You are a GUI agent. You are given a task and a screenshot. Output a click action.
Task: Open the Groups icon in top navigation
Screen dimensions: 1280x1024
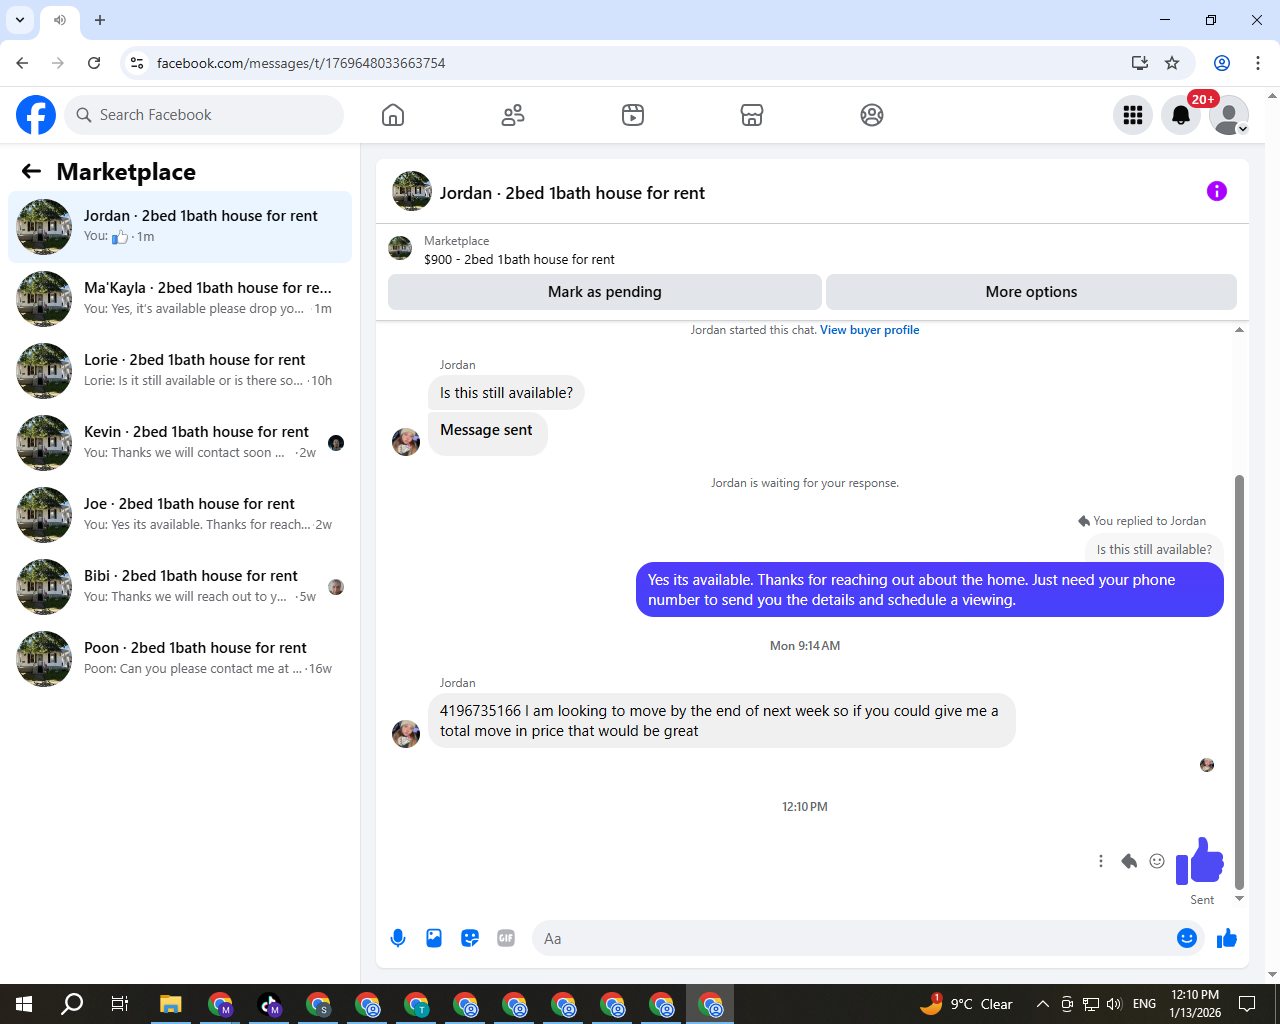872,115
